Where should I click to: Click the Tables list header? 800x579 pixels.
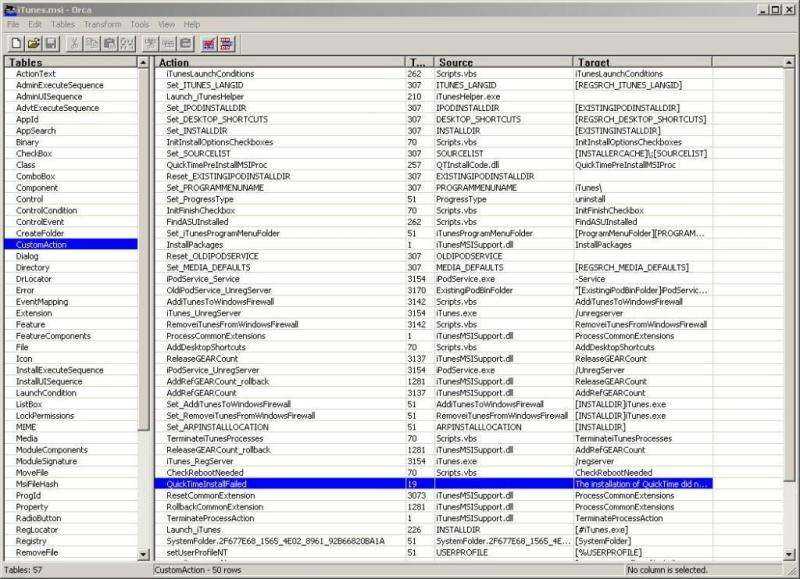click(x=70, y=62)
